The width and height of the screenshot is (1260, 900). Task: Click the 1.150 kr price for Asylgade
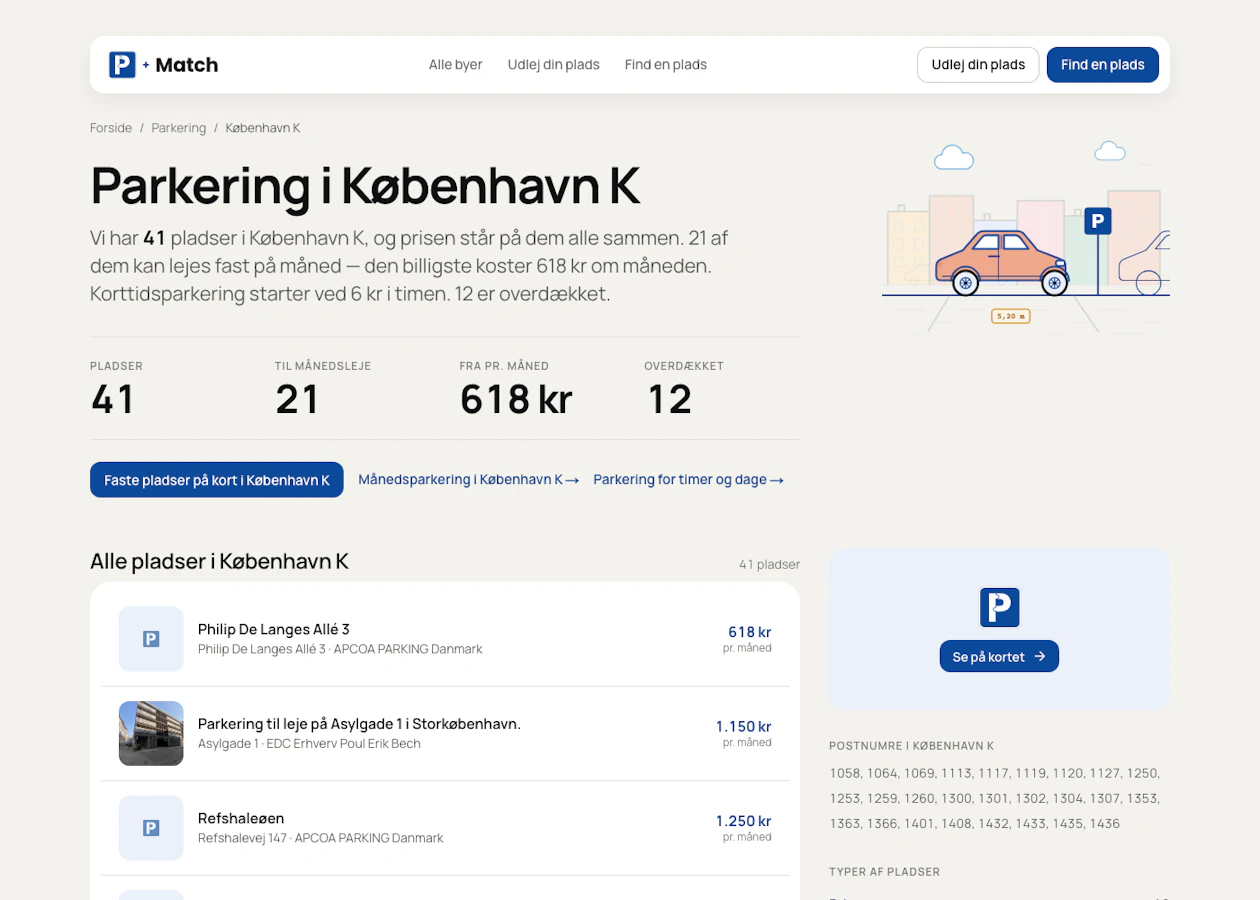[x=744, y=726]
